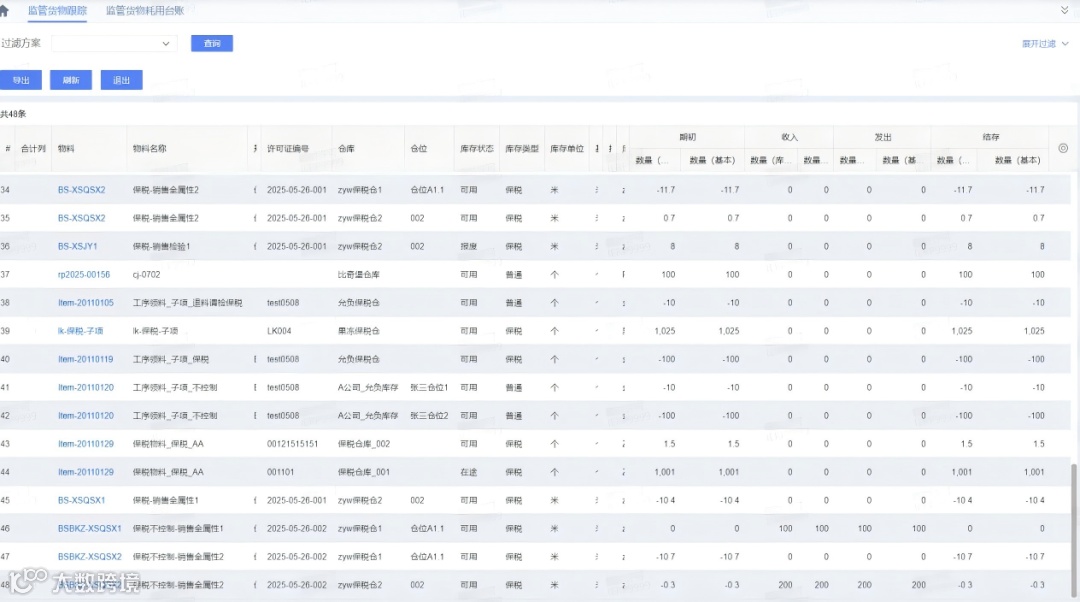Sort by 仓位 column header
The image size is (1080, 602).
tap(418, 148)
